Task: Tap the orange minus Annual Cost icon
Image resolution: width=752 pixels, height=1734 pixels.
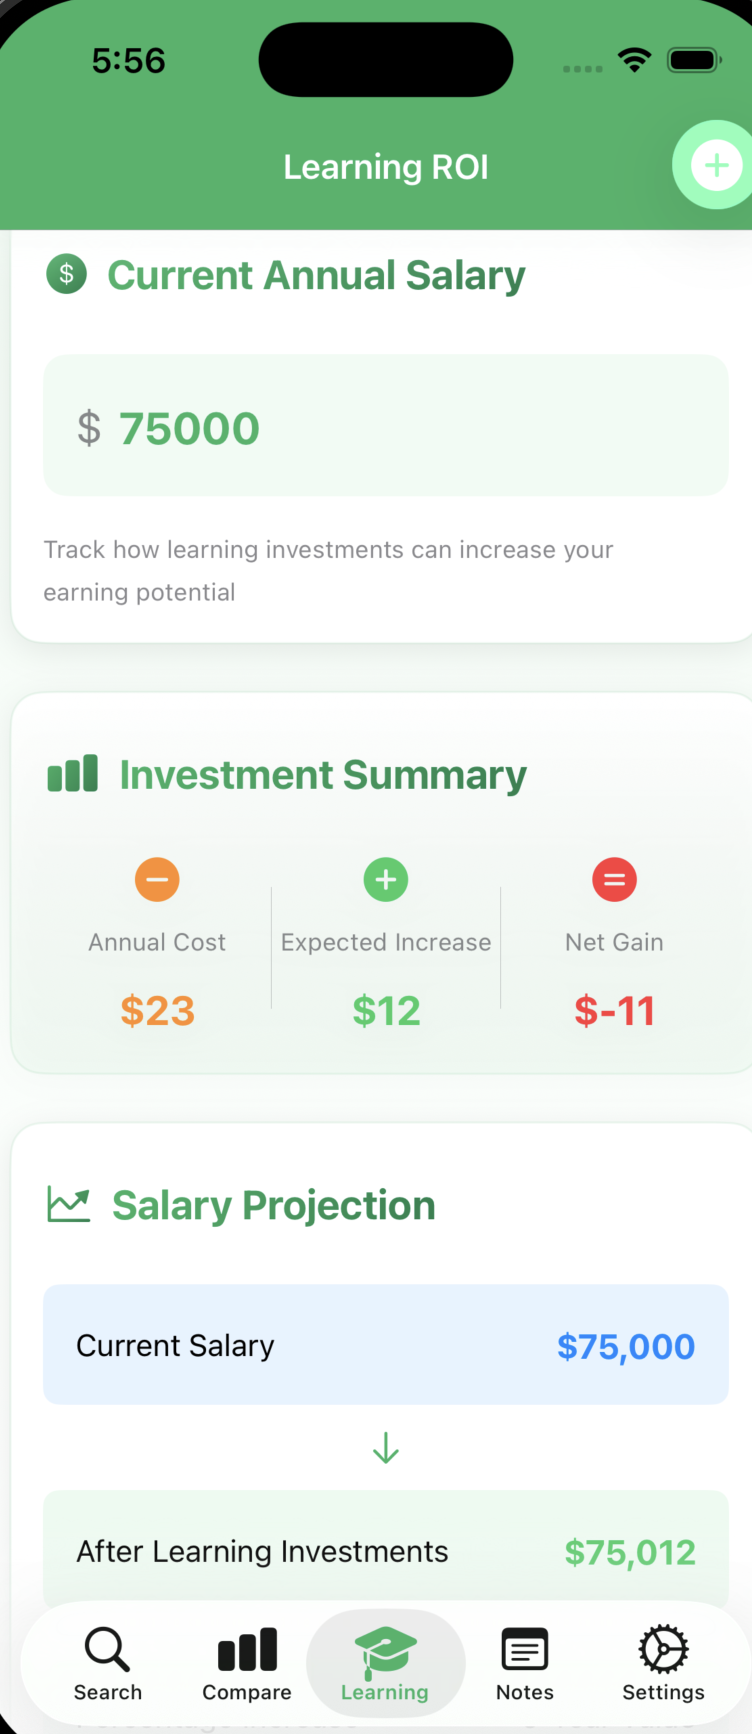Action: coord(157,880)
